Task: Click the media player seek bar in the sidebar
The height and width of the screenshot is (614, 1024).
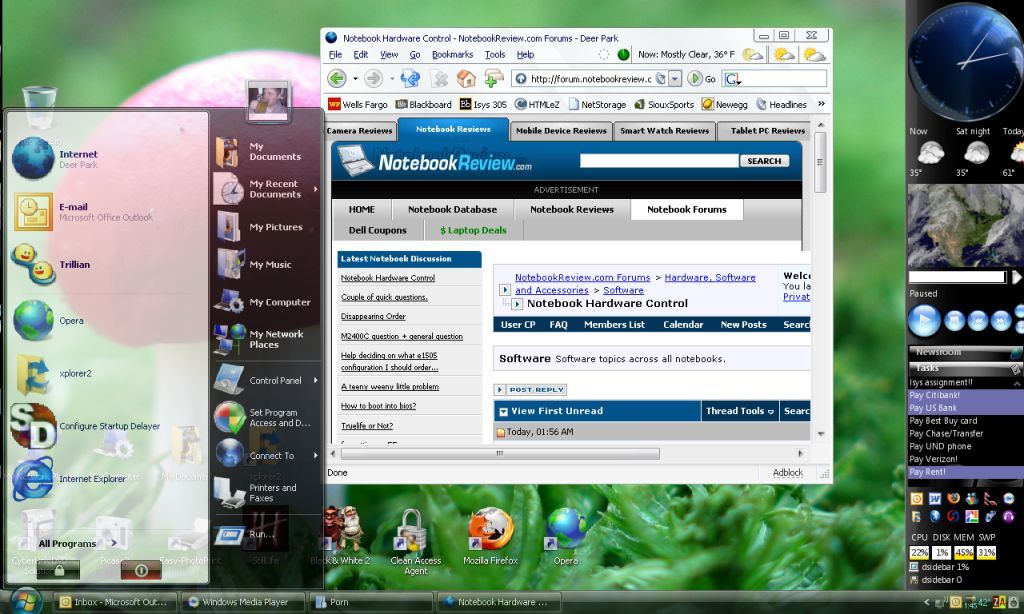Action: point(957,277)
